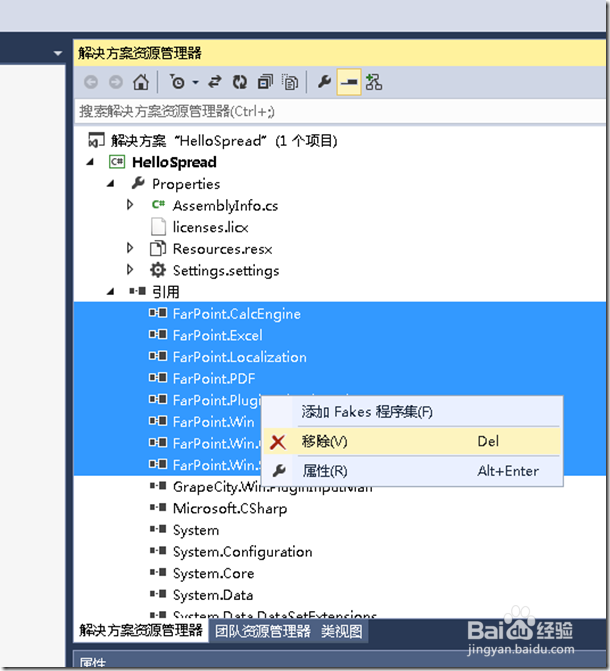Open dropdown arrow next to clock filter icon
The image size is (610, 671).
coord(195,82)
